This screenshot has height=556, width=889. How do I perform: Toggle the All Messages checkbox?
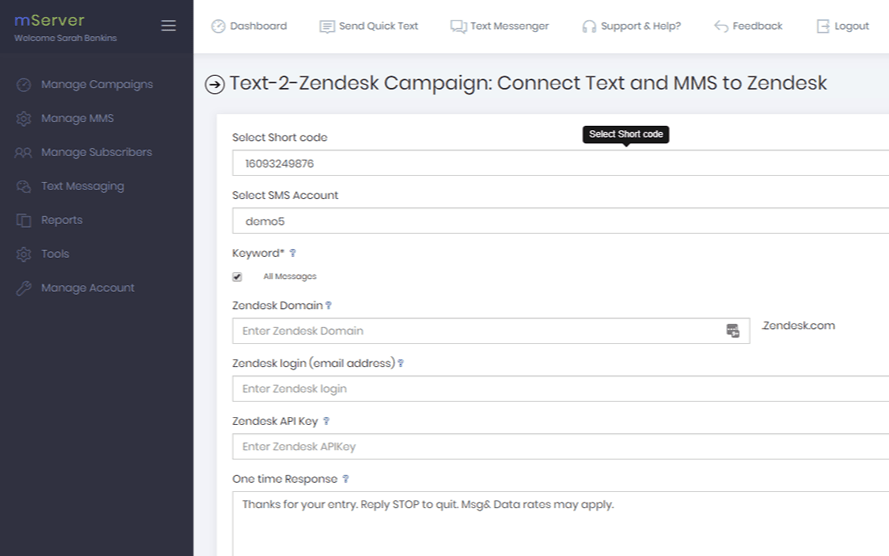tap(237, 277)
